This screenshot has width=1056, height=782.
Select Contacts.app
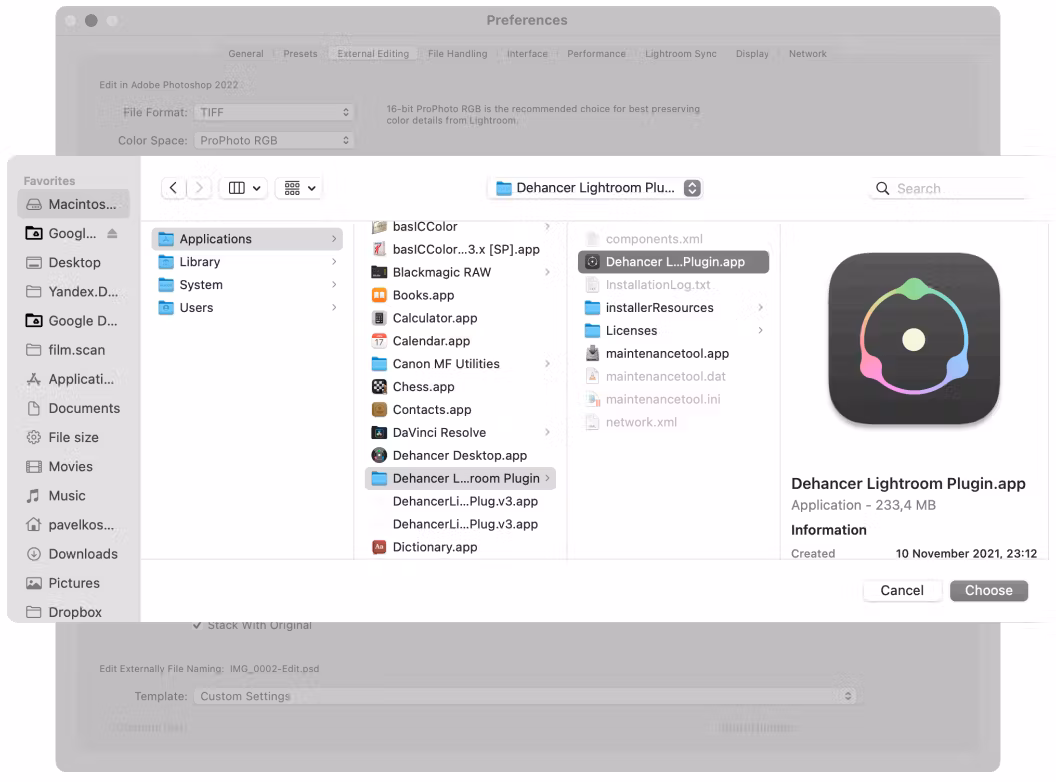pos(461,410)
